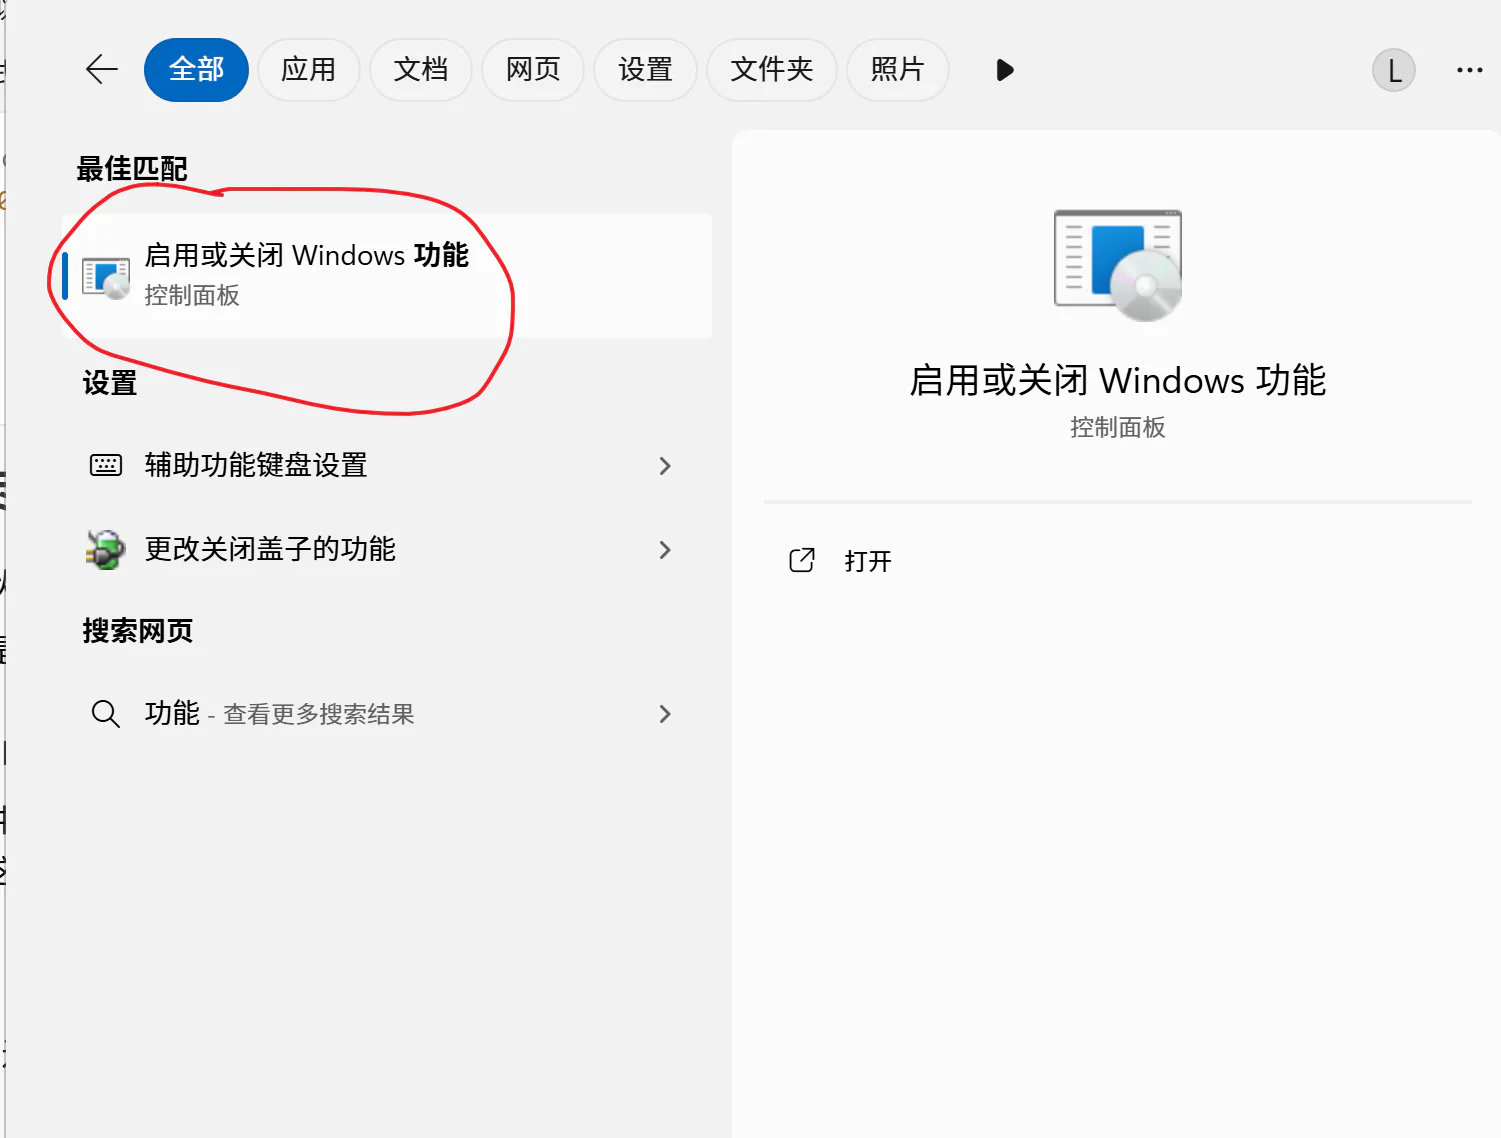Switch to the 应用 filter tab
This screenshot has height=1138, width=1501.
308,69
